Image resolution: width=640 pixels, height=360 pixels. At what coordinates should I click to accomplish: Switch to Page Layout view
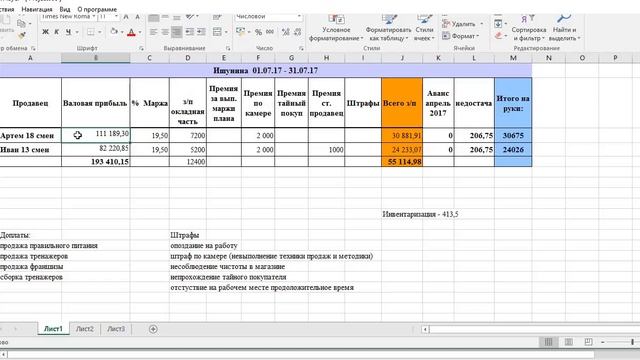tap(569, 342)
